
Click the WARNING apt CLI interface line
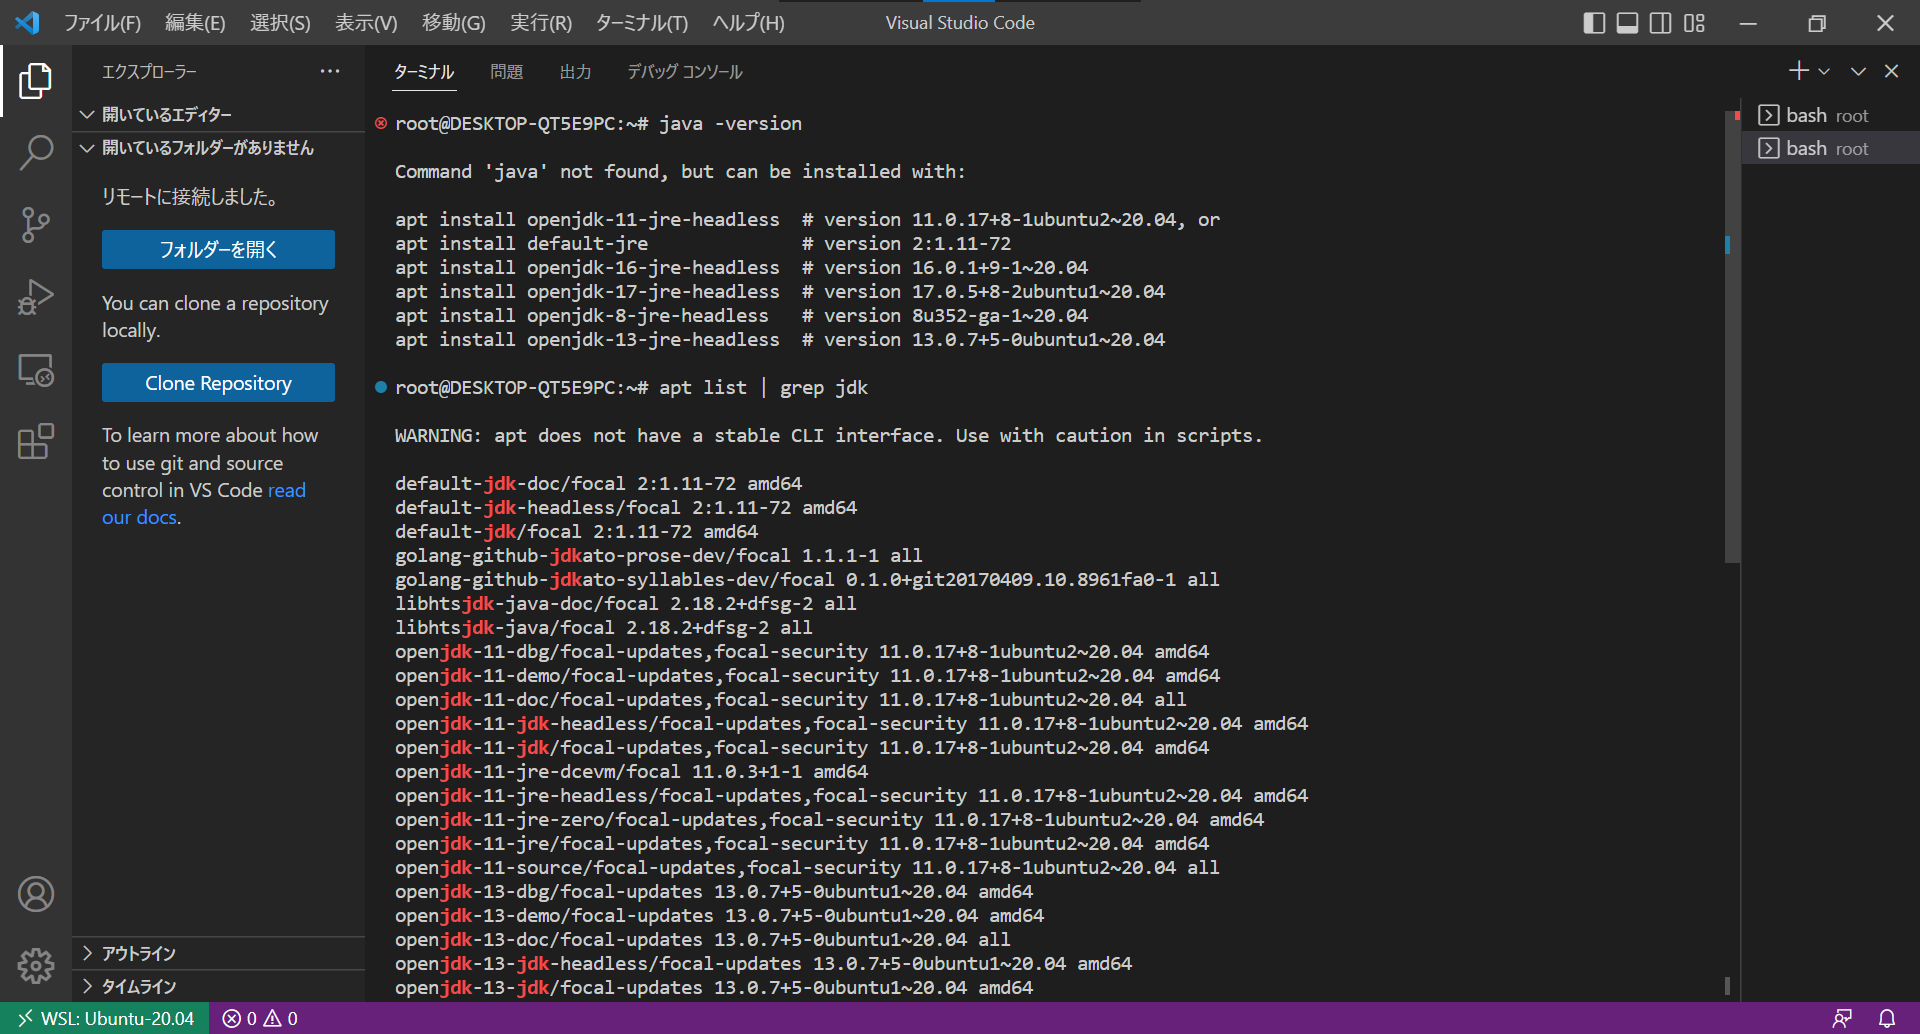[828, 435]
